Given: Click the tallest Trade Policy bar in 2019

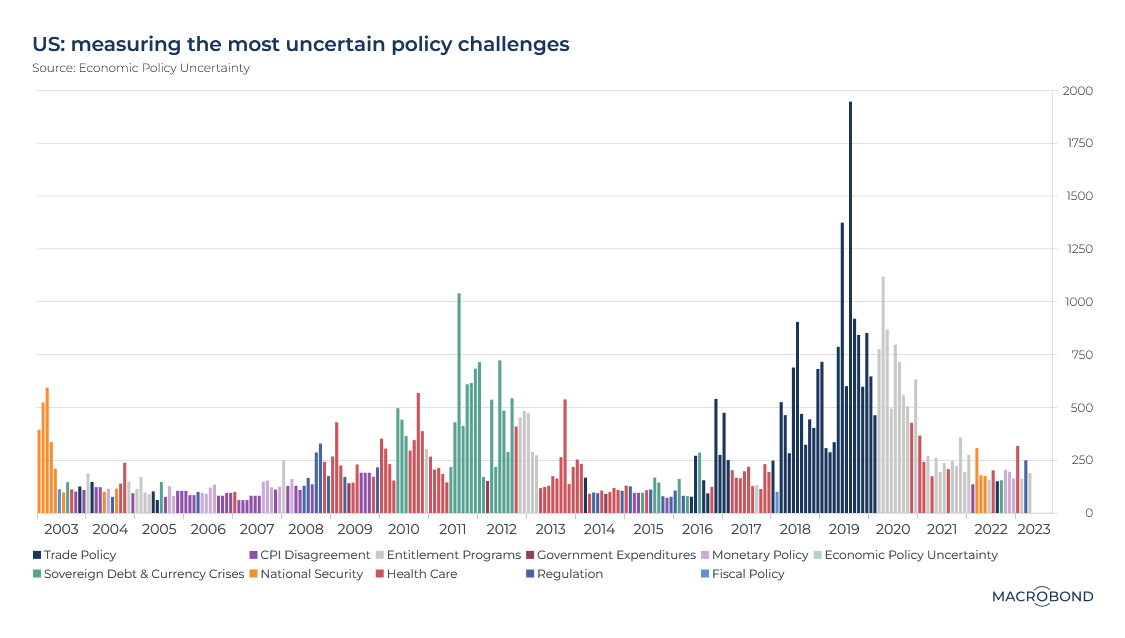Looking at the screenshot, I should pyautogui.click(x=850, y=300).
